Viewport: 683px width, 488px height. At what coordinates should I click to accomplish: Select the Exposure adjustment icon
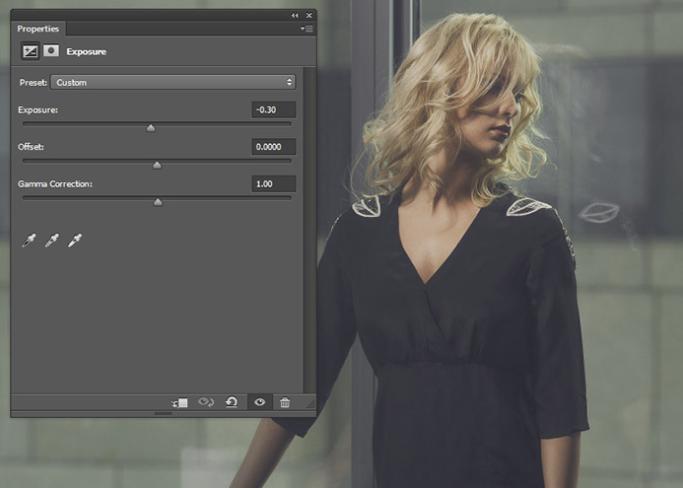click(30, 51)
